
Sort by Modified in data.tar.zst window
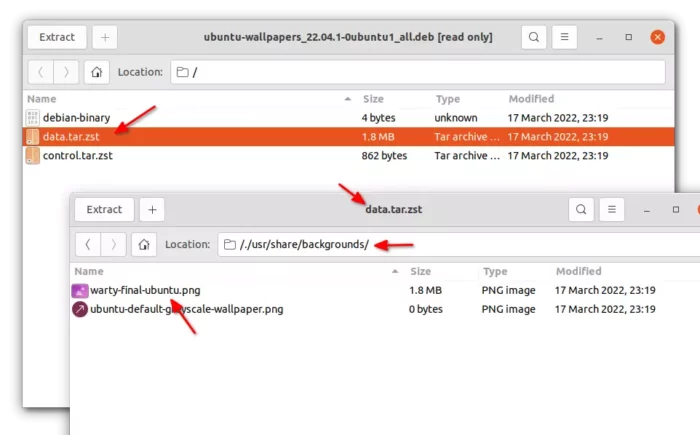click(579, 271)
